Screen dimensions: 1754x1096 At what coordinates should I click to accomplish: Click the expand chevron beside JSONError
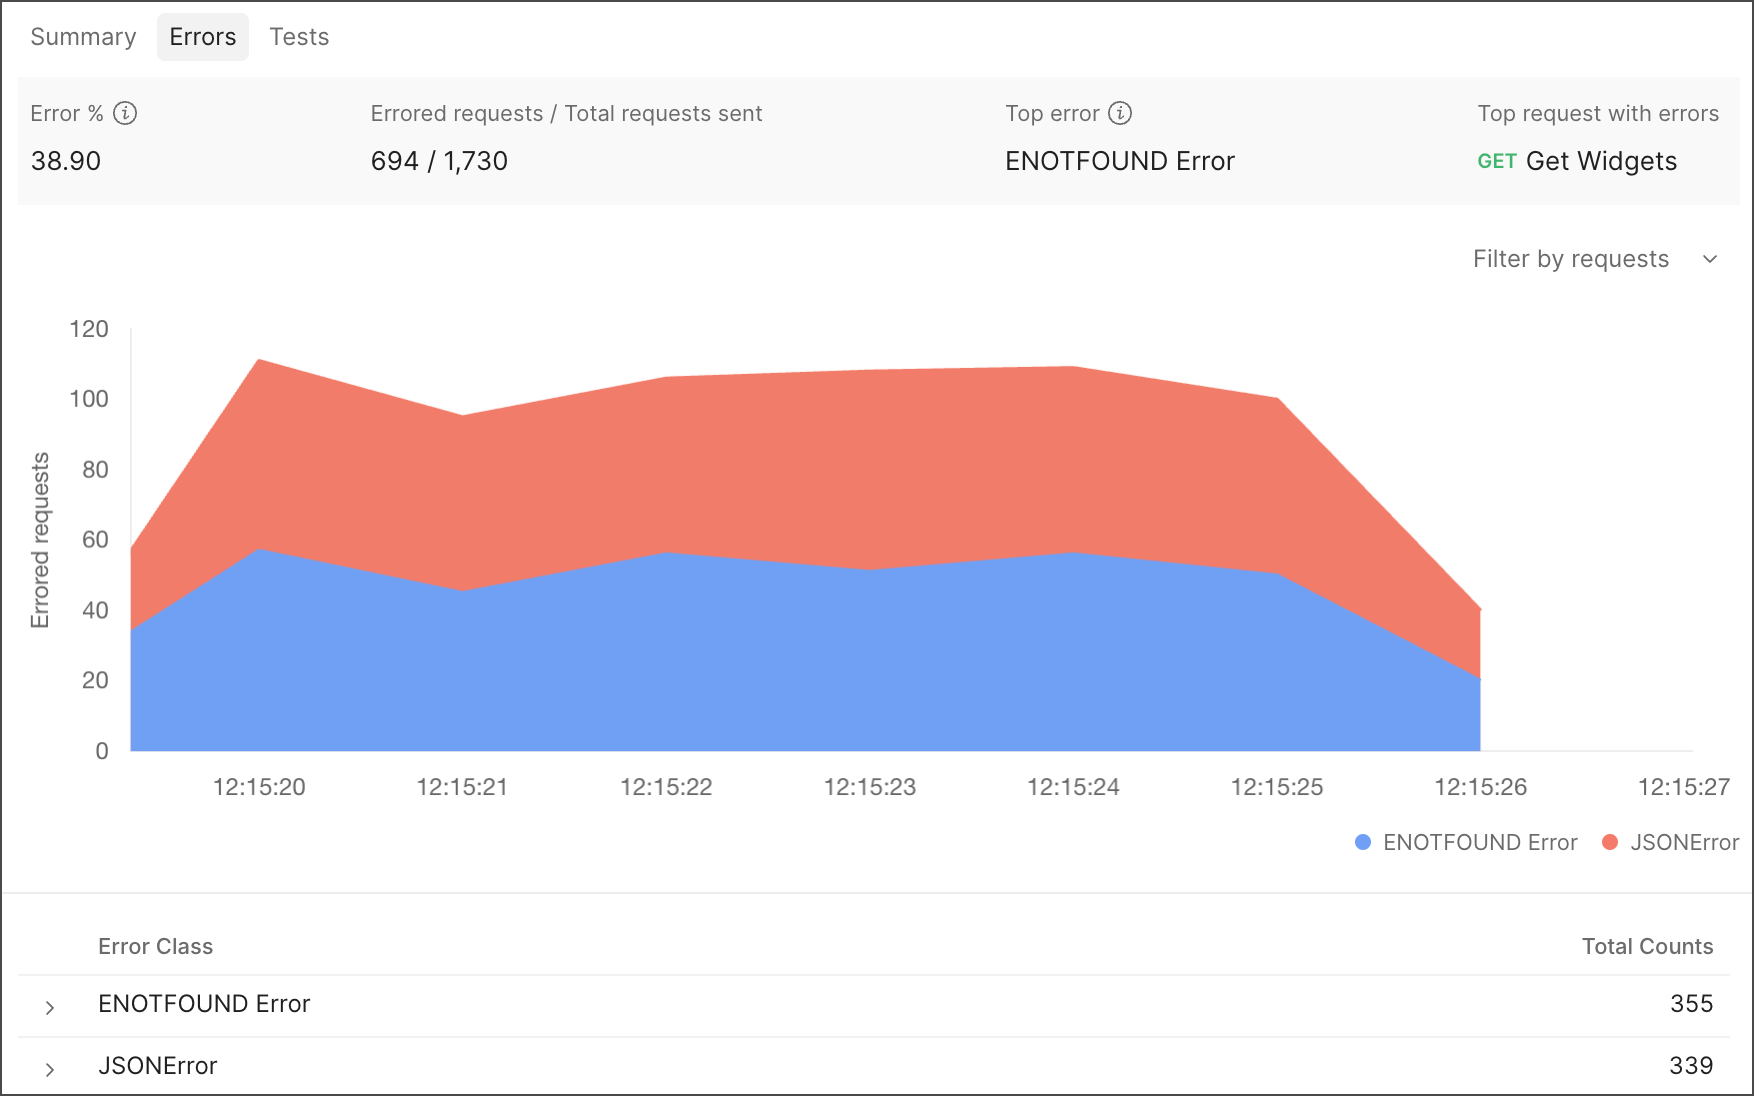49,1068
